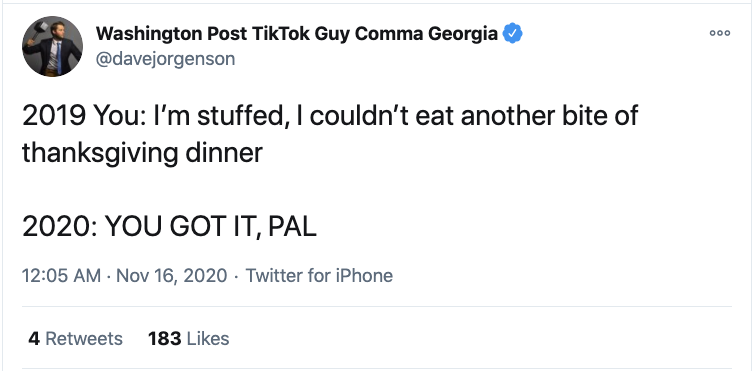Click the hammer raised in the avatar
The height and width of the screenshot is (371, 754).
tap(37, 28)
